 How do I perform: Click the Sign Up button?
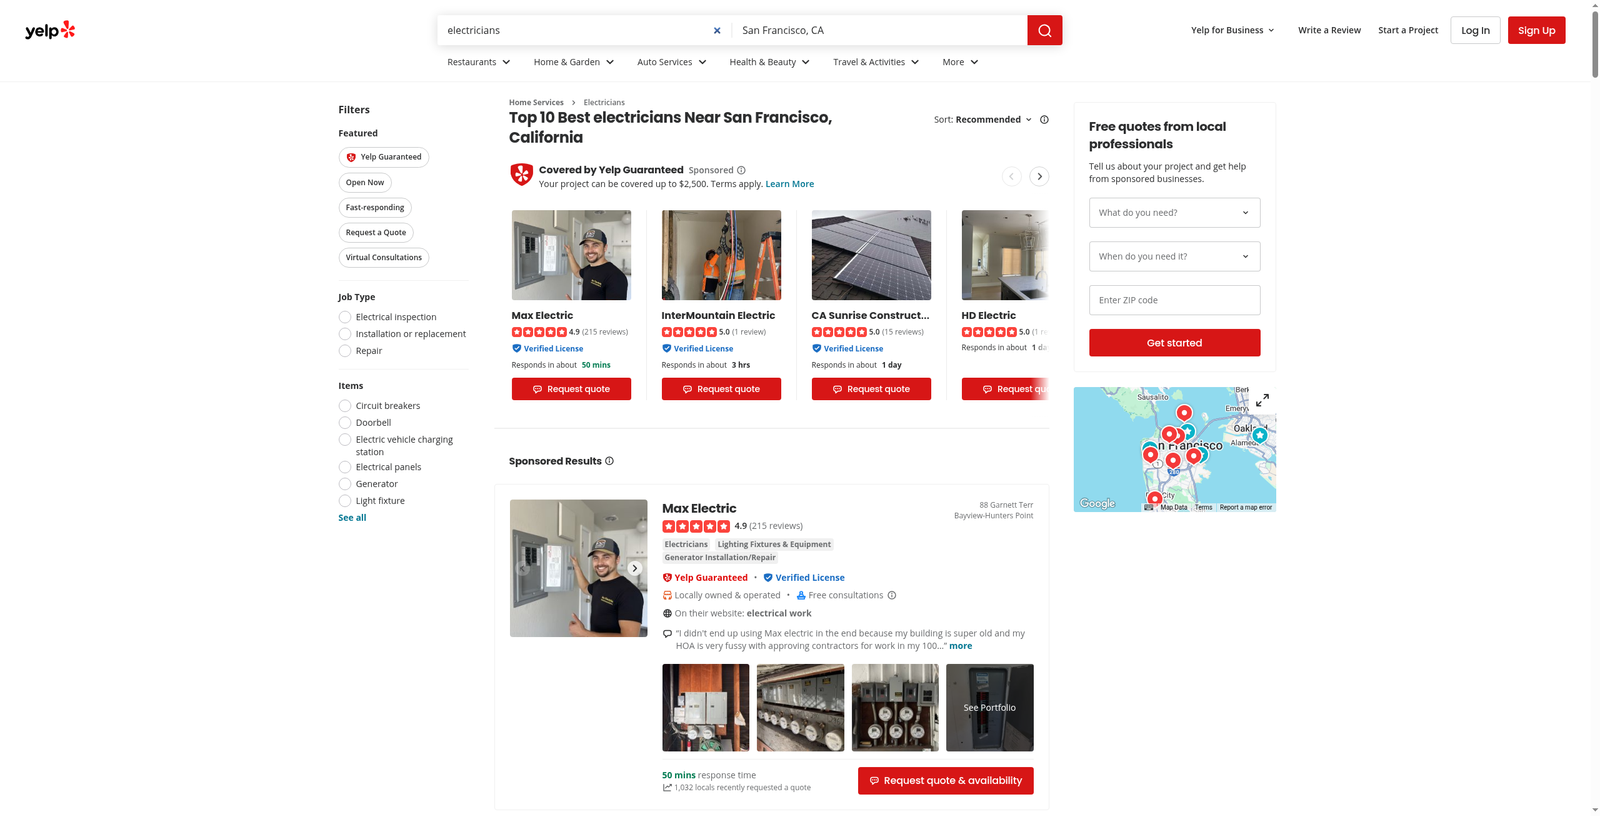1536,30
